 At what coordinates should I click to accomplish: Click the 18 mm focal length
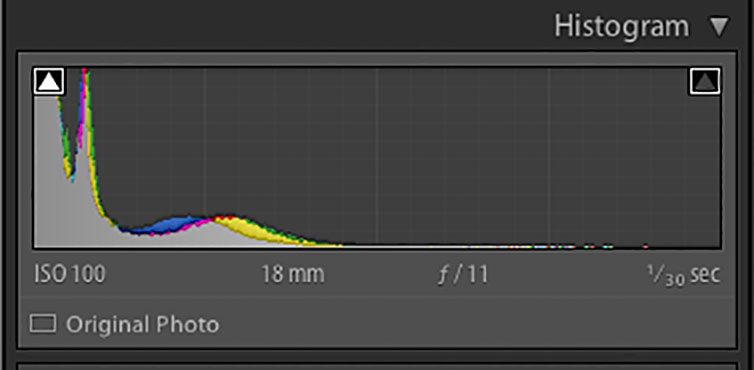pos(293,275)
